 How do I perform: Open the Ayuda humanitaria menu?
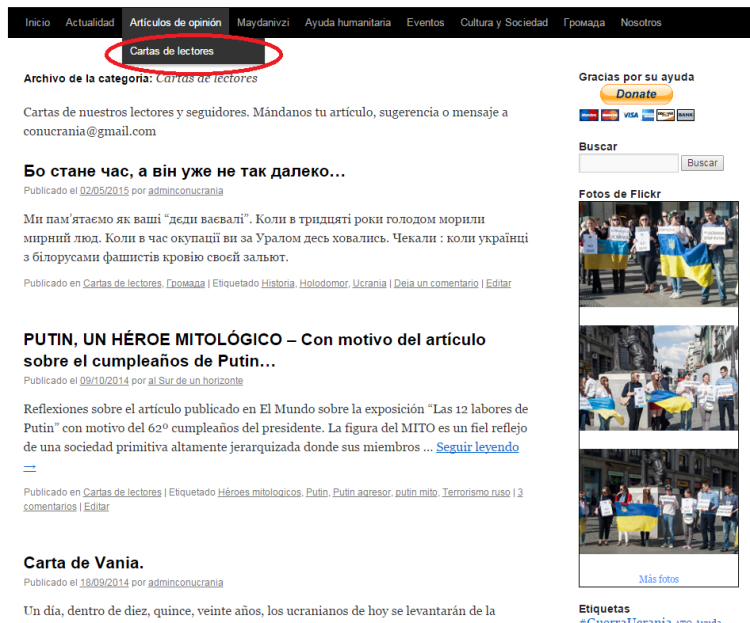point(349,22)
